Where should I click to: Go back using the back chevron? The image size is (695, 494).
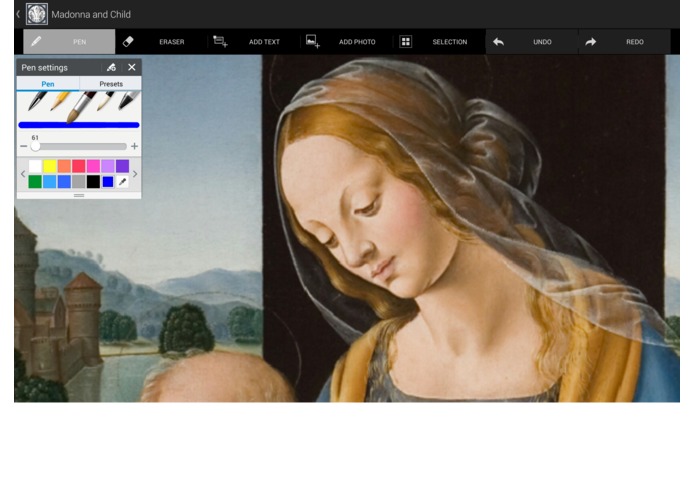[18, 14]
